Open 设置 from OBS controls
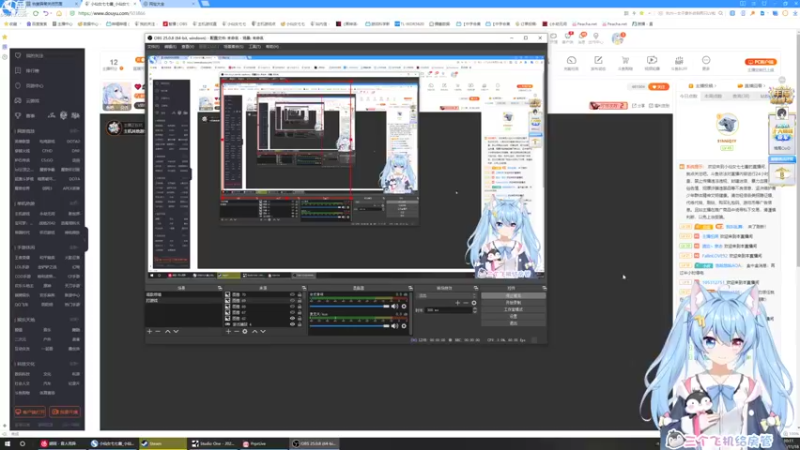Image resolution: width=800 pixels, height=450 pixels. [513, 316]
